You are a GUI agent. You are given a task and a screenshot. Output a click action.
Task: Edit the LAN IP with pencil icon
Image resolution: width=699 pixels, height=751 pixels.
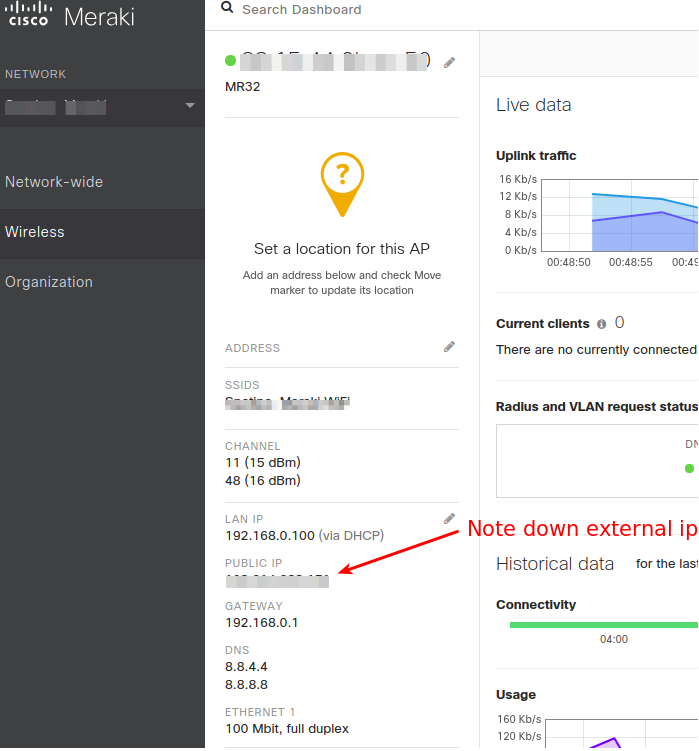point(449,519)
